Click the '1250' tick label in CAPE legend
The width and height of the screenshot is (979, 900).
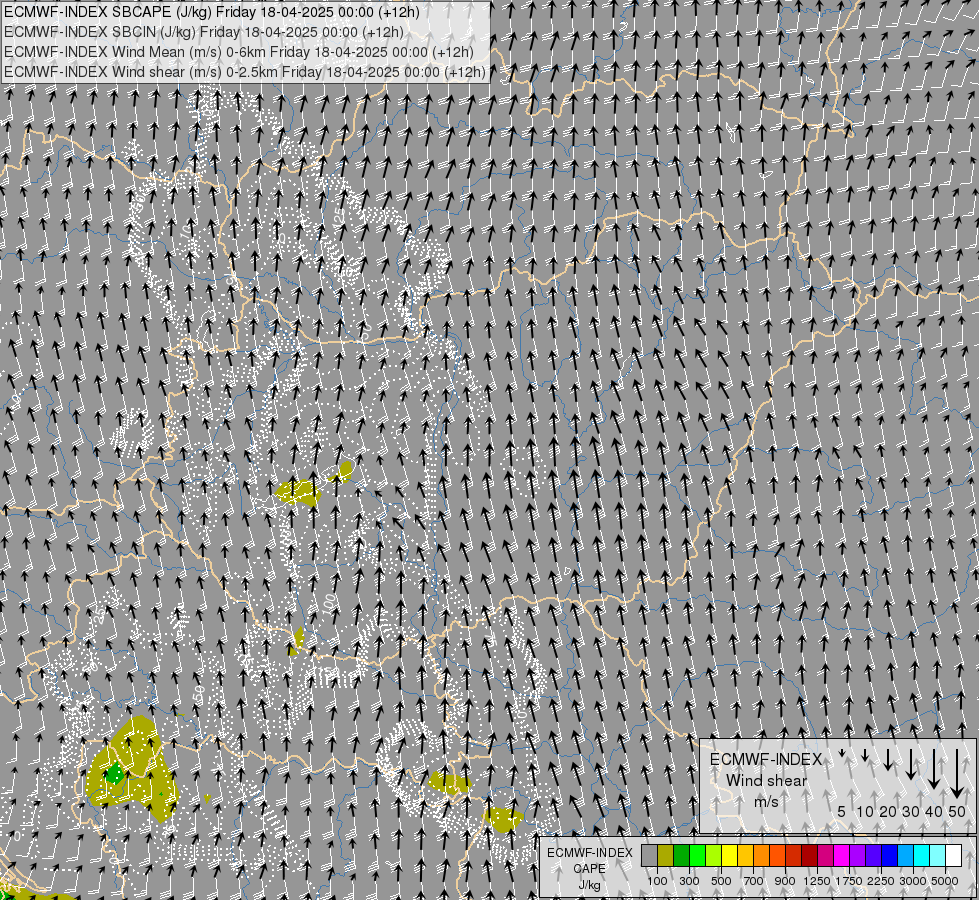pyautogui.click(x=817, y=881)
